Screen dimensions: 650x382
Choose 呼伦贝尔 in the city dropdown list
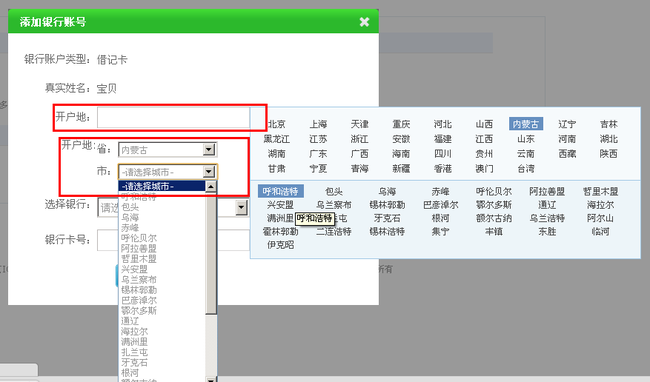point(139,238)
